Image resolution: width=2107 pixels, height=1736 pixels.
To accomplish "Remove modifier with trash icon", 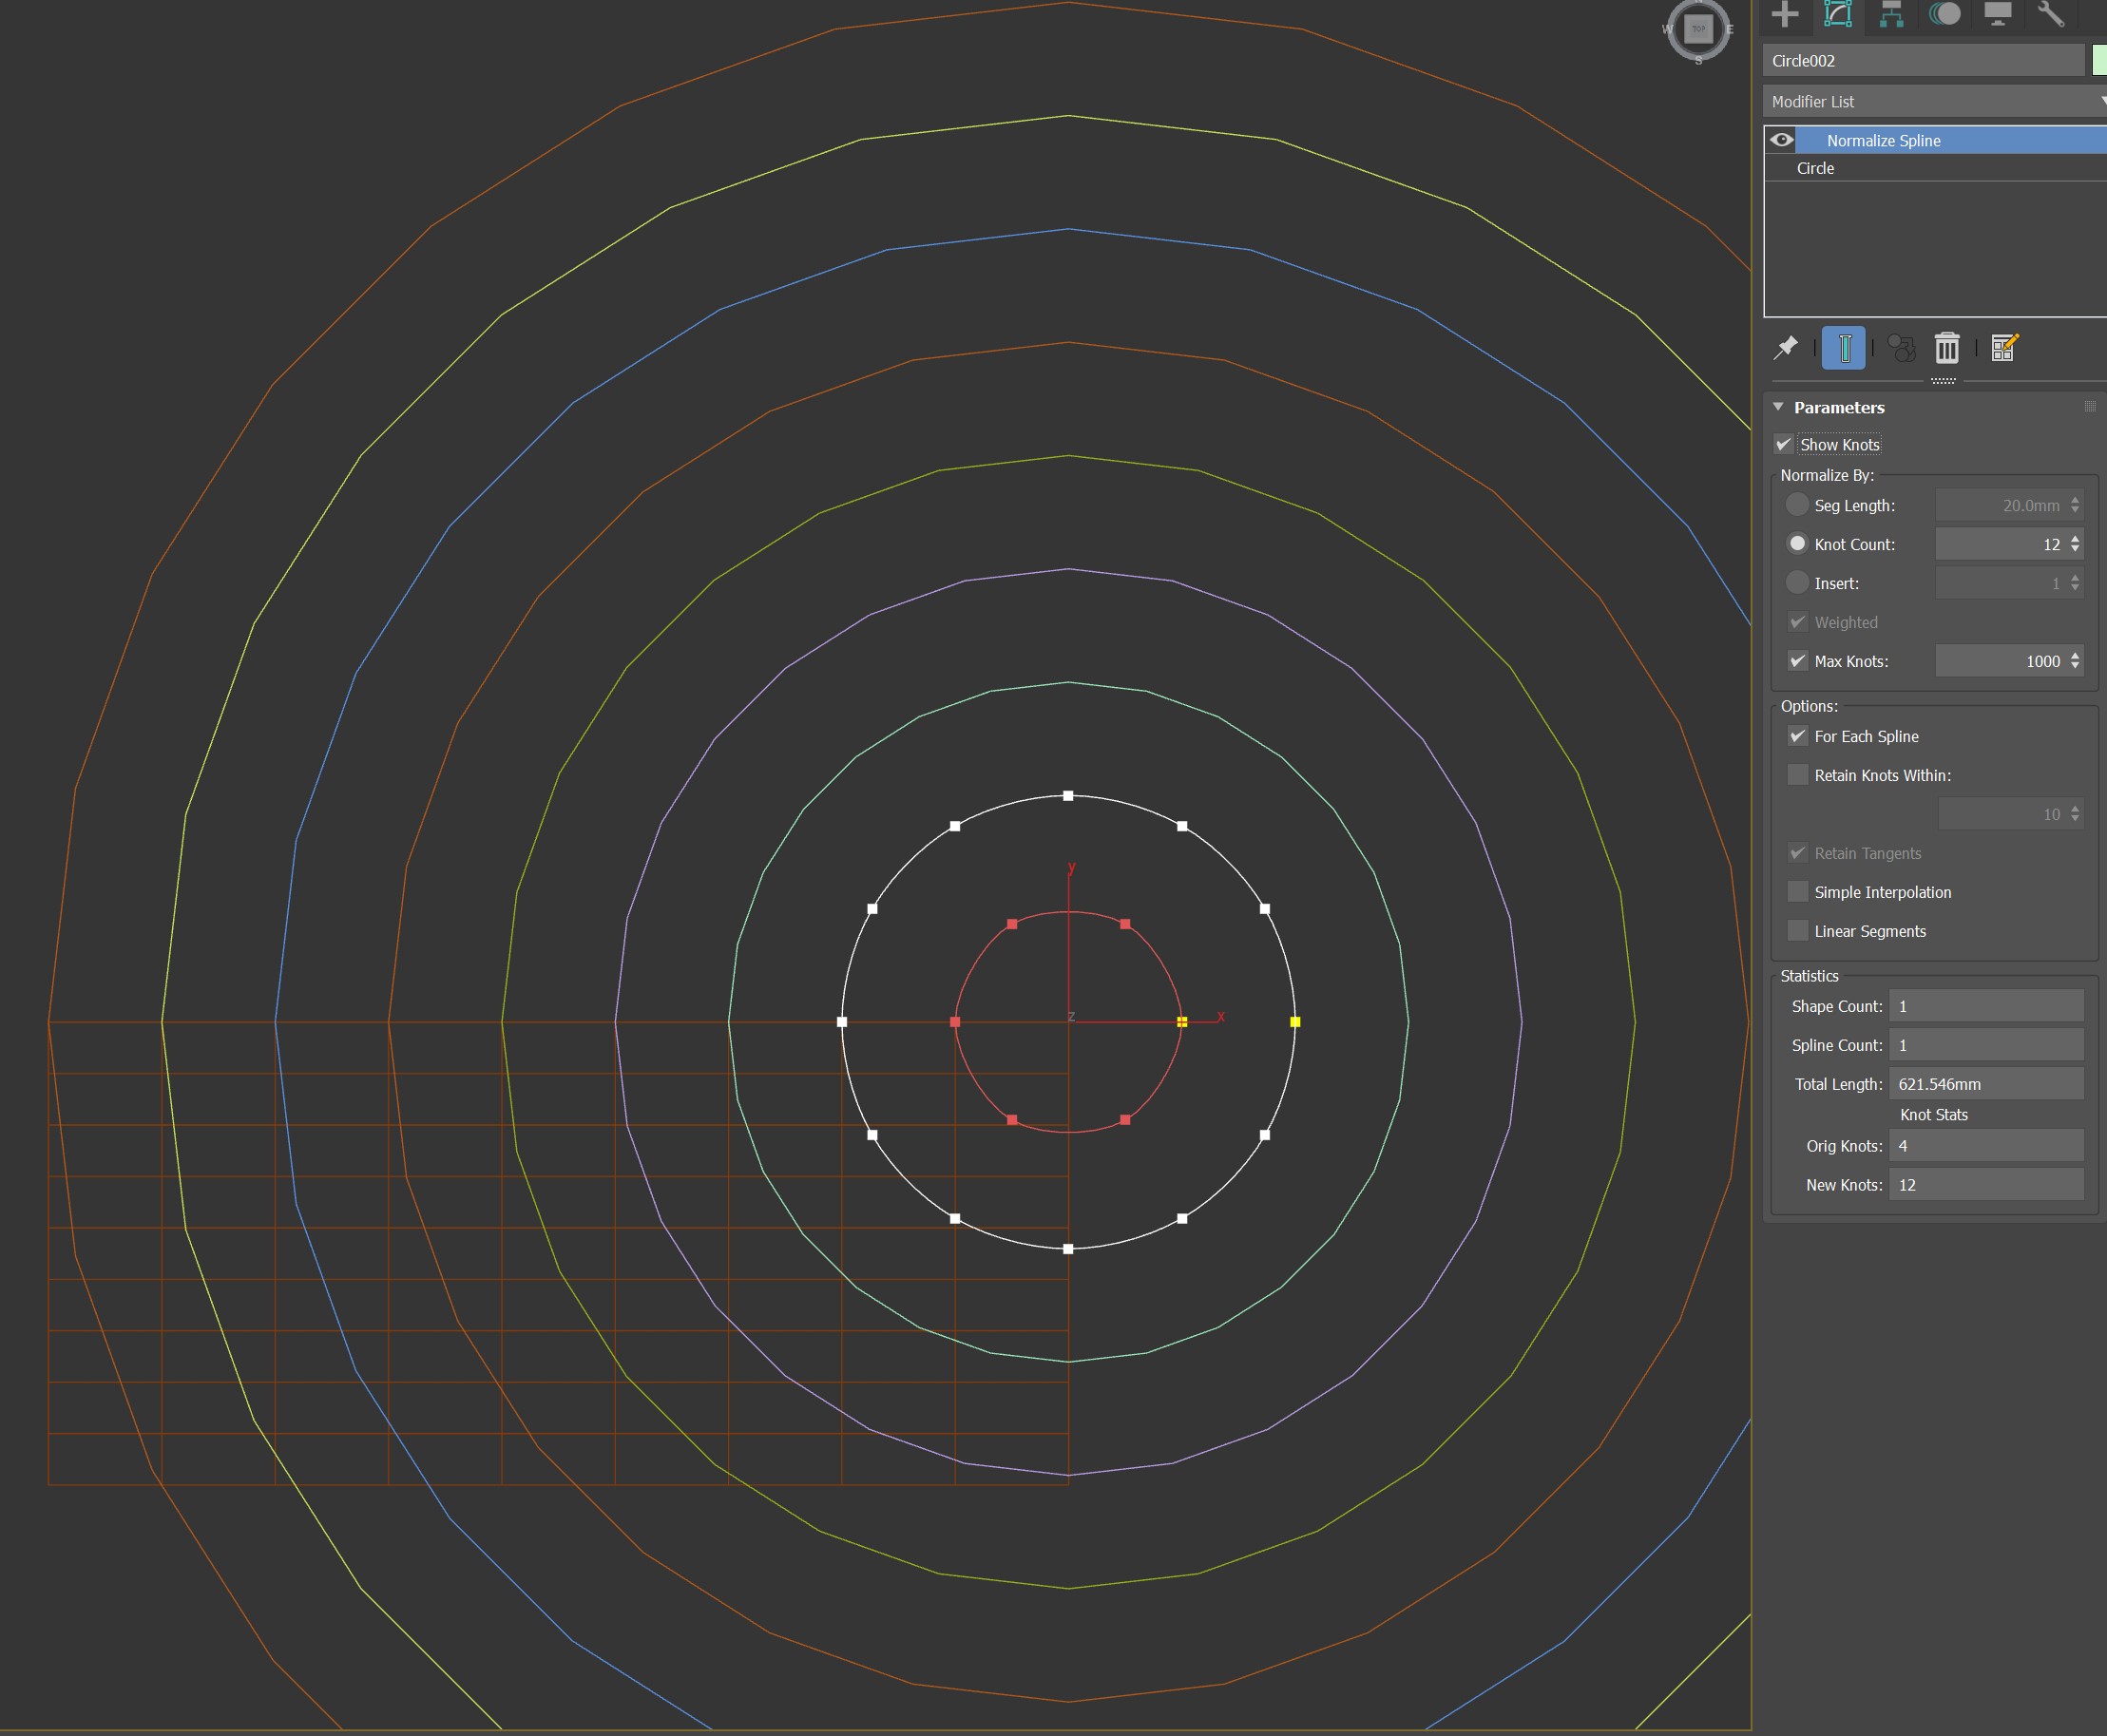I will click(x=1946, y=348).
